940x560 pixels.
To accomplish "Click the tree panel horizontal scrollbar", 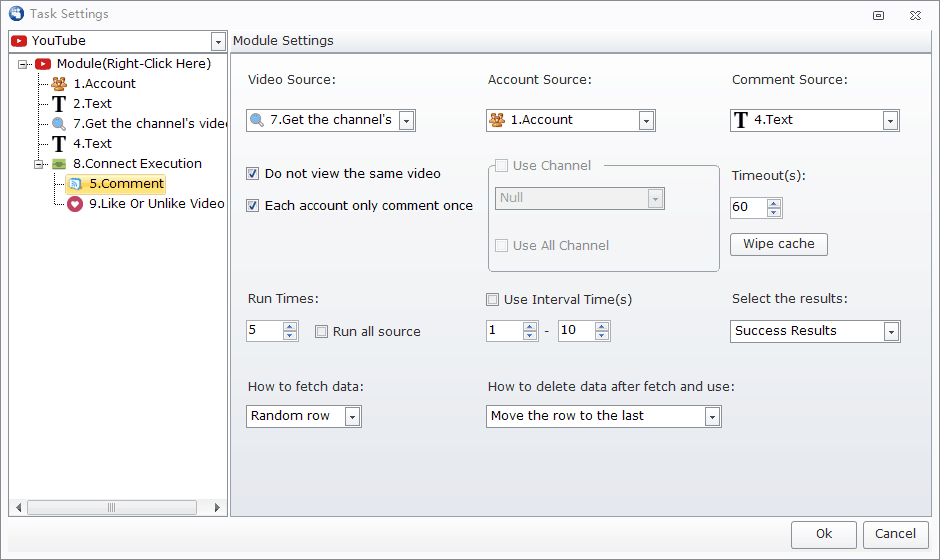I will click(x=111, y=508).
